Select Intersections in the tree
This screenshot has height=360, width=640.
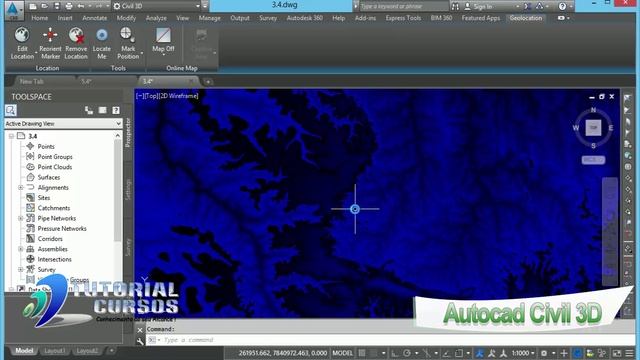pyautogui.click(x=54, y=259)
